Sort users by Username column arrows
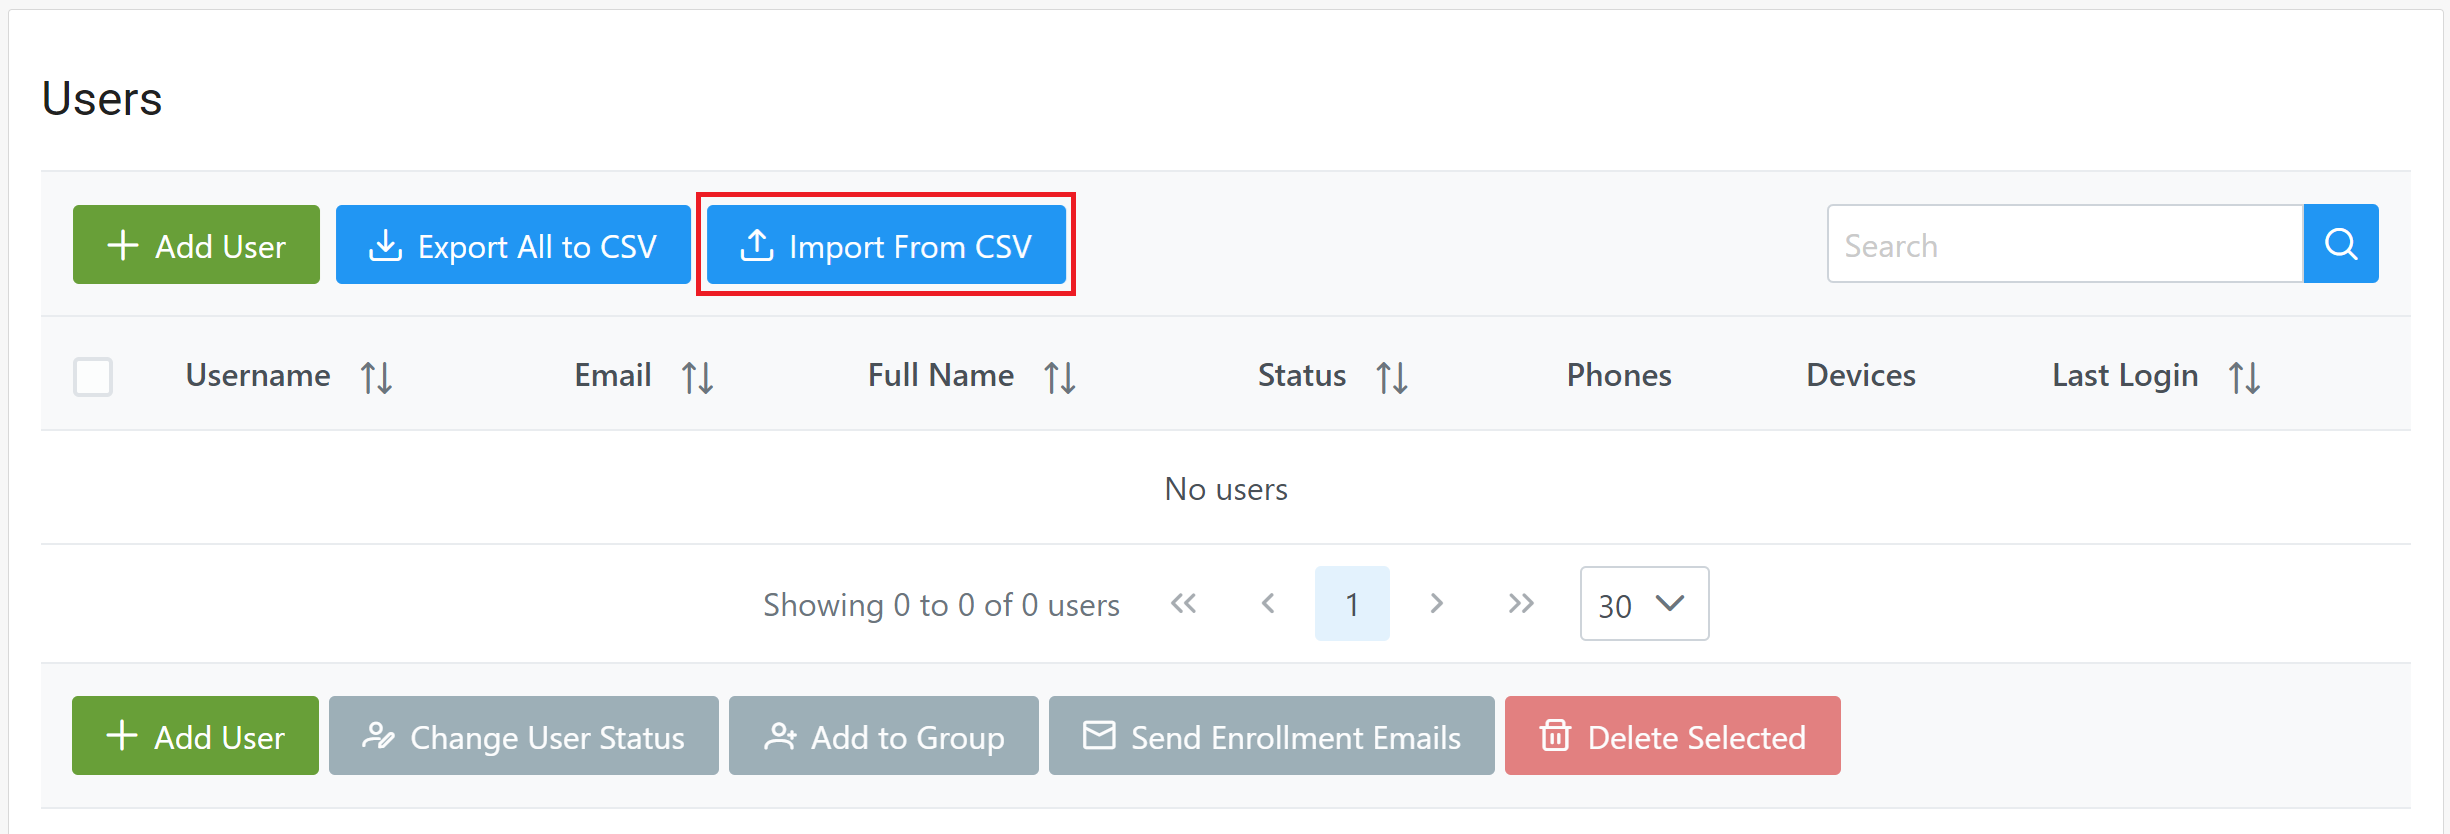The width and height of the screenshot is (2450, 834). coord(376,377)
